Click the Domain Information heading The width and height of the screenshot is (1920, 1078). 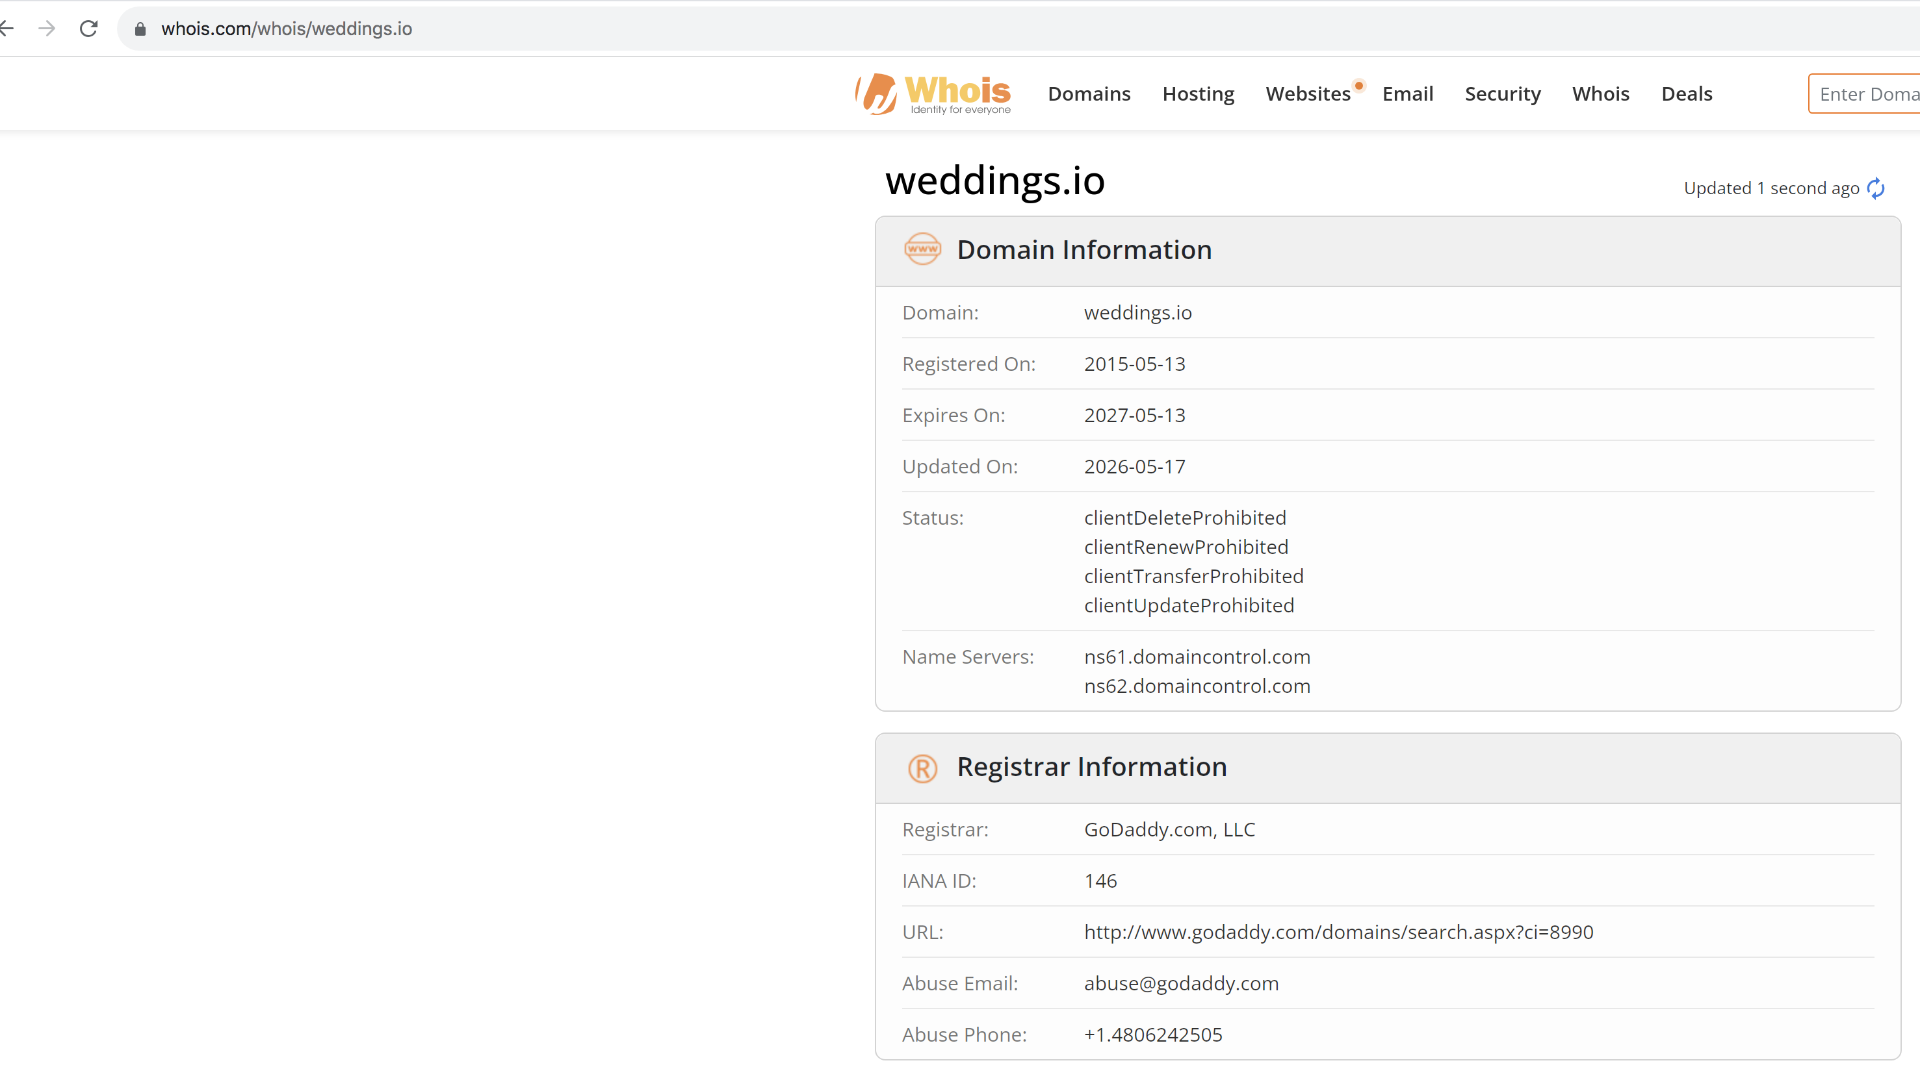click(1084, 250)
